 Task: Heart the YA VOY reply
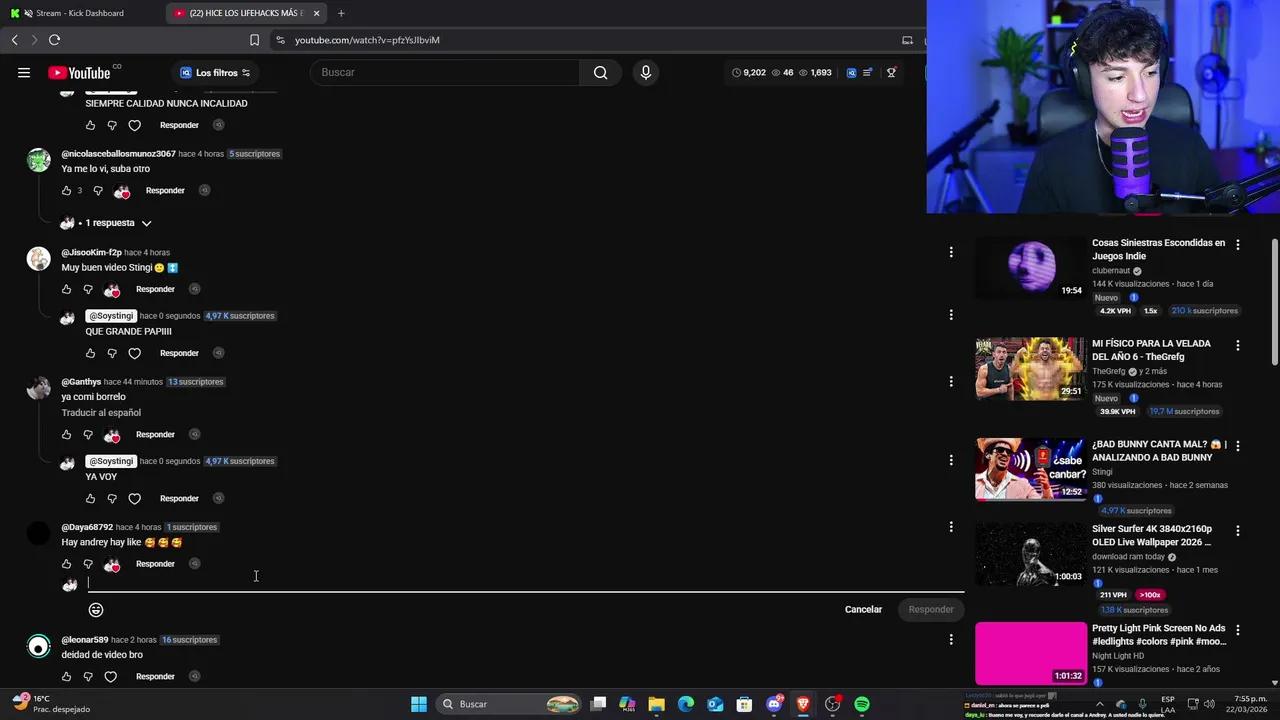point(135,498)
